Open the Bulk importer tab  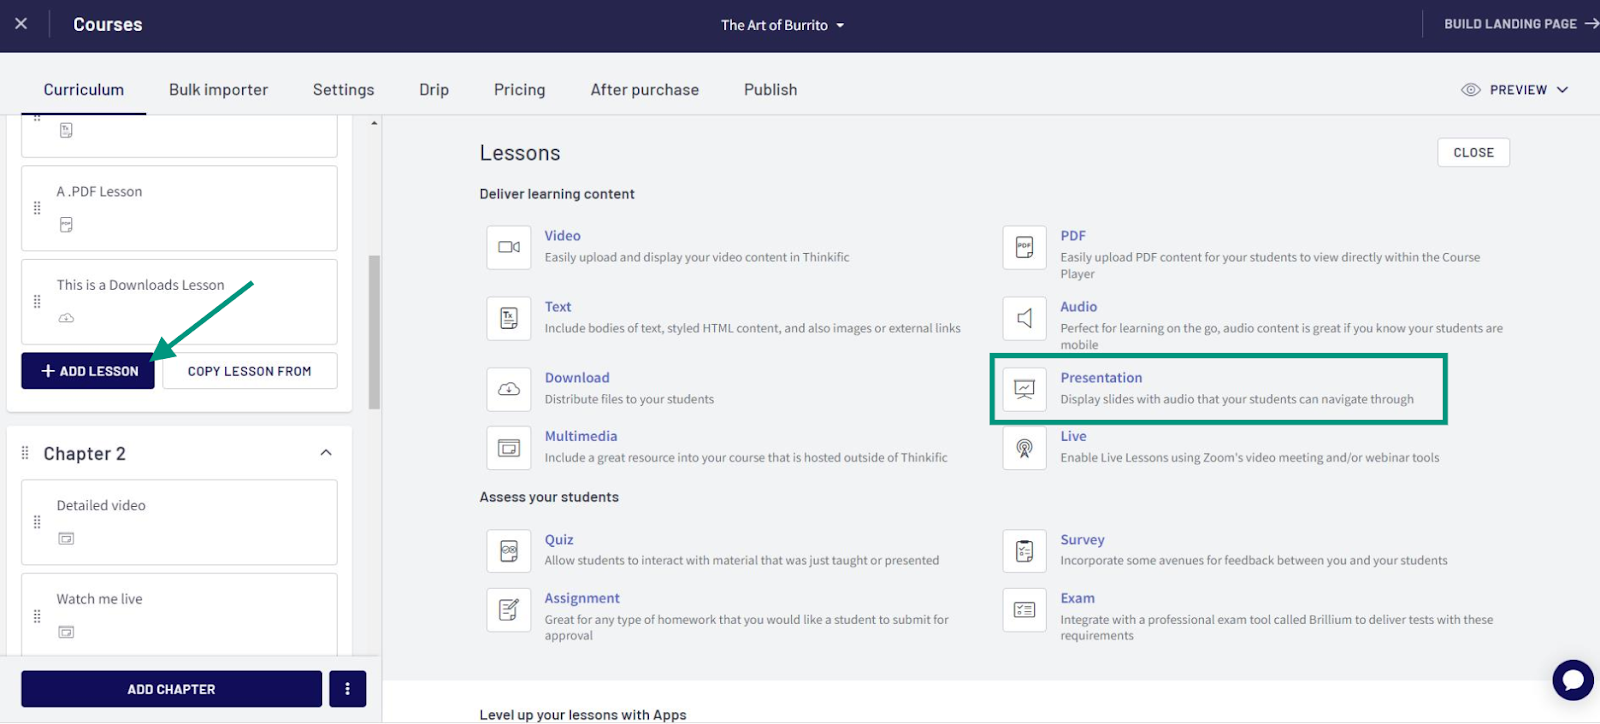tap(218, 90)
